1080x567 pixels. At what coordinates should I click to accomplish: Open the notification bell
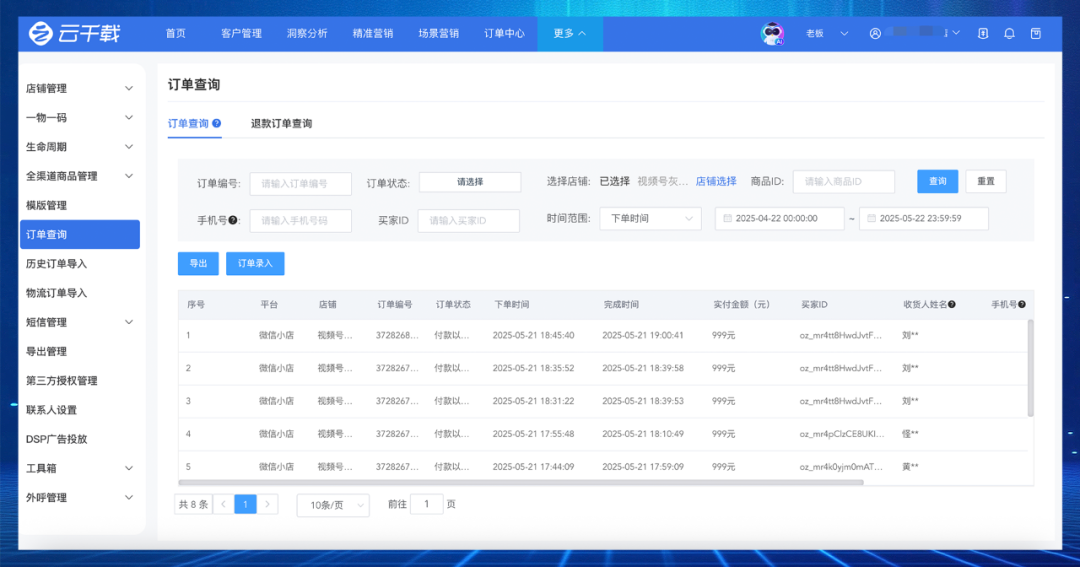(1009, 34)
